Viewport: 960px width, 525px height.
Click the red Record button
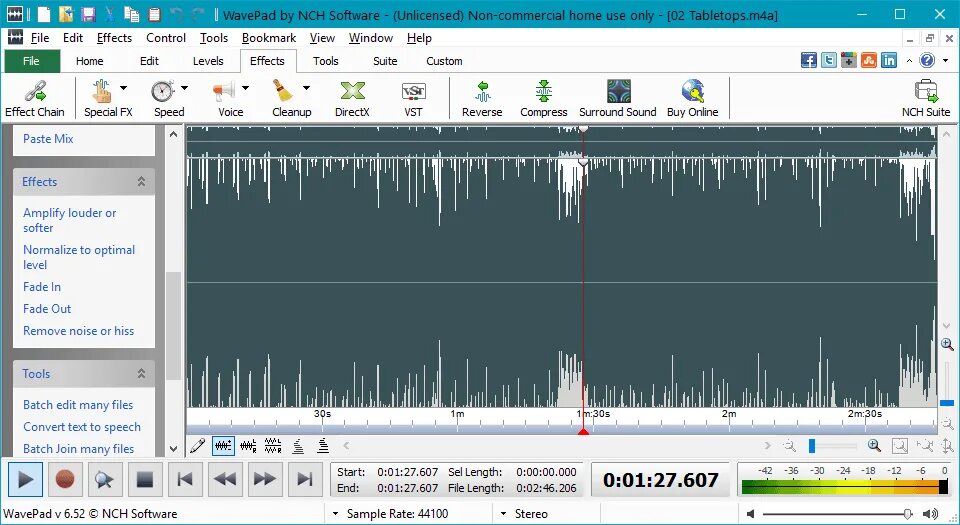point(64,479)
